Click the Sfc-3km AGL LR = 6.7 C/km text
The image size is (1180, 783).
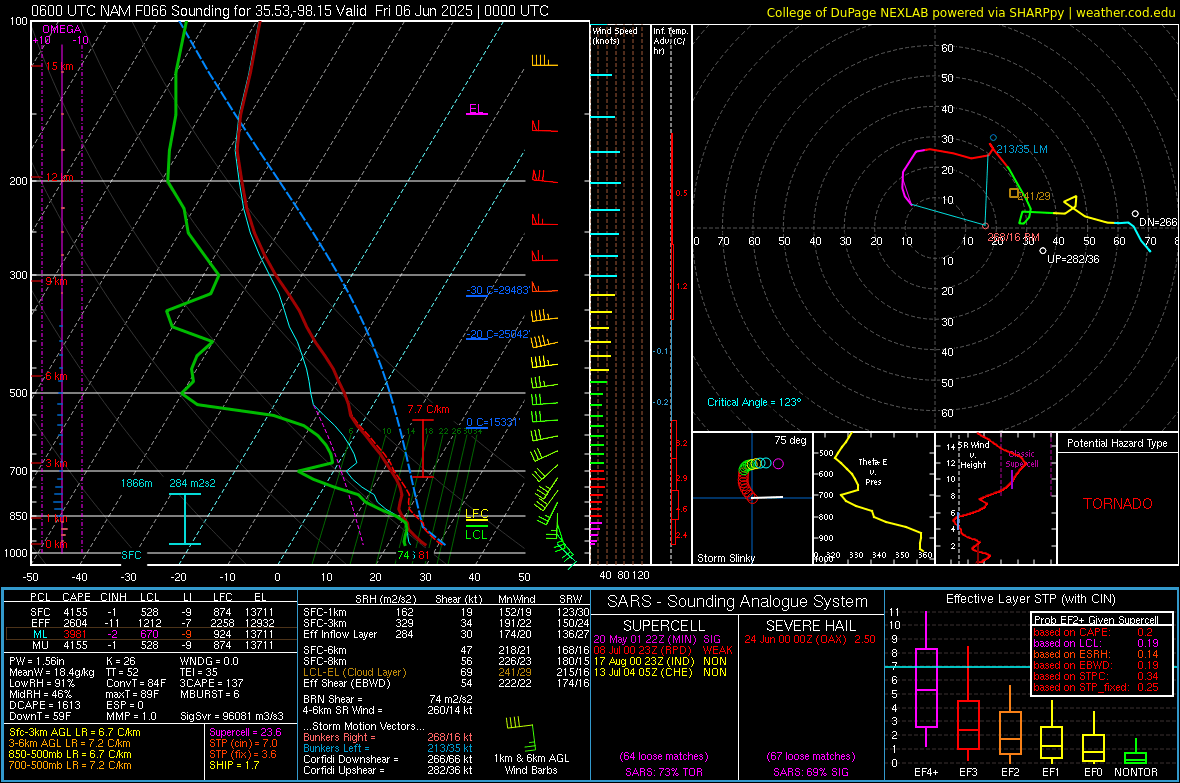[75, 732]
